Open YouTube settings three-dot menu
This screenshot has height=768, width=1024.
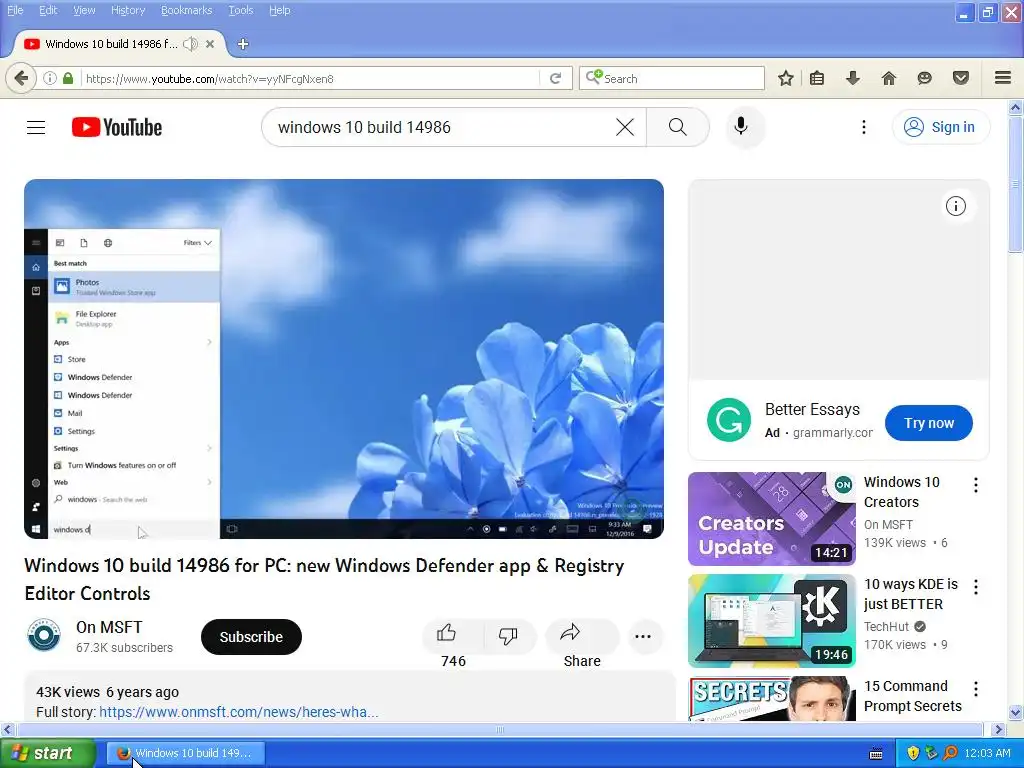pyautogui.click(x=863, y=127)
